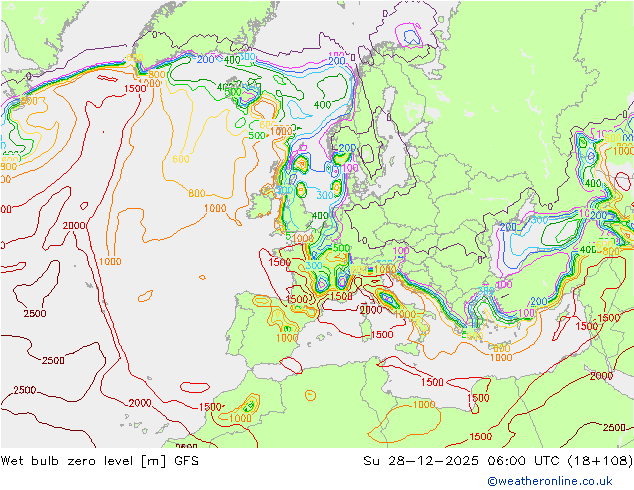634x490 pixels.
Task: Open the ©weatheronline.co.uk credit link
Action: click(x=549, y=481)
